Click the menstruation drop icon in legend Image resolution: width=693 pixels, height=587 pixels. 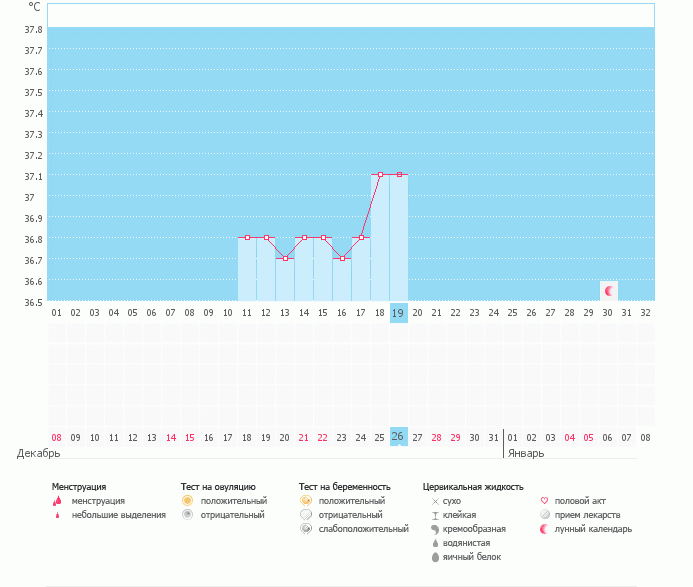point(57,501)
